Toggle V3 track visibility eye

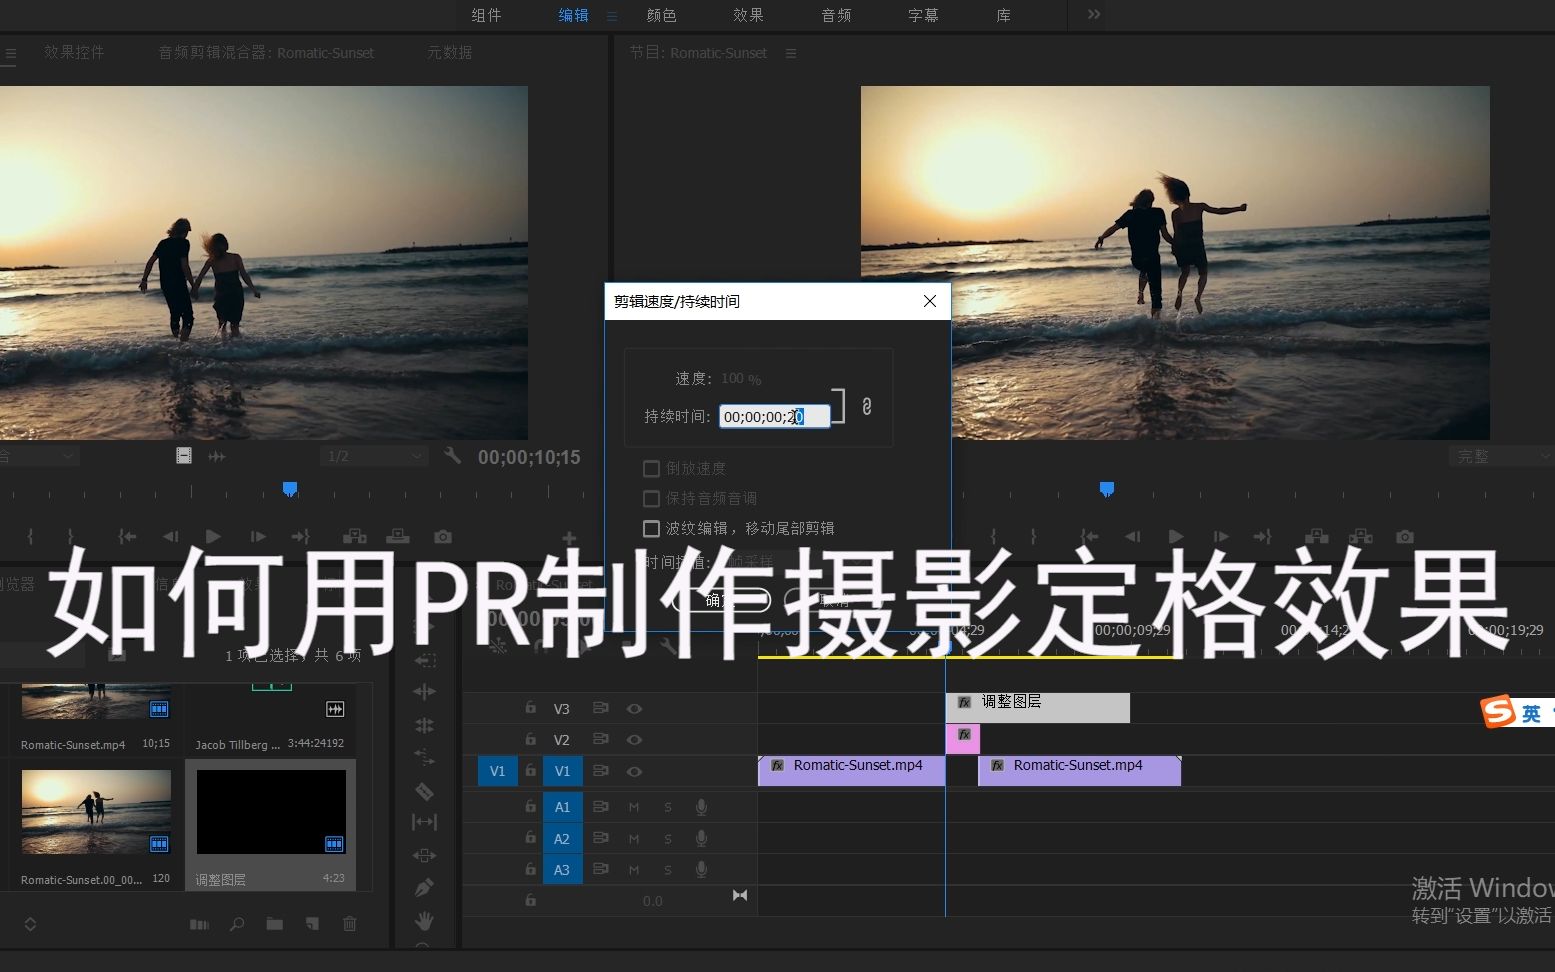(634, 708)
